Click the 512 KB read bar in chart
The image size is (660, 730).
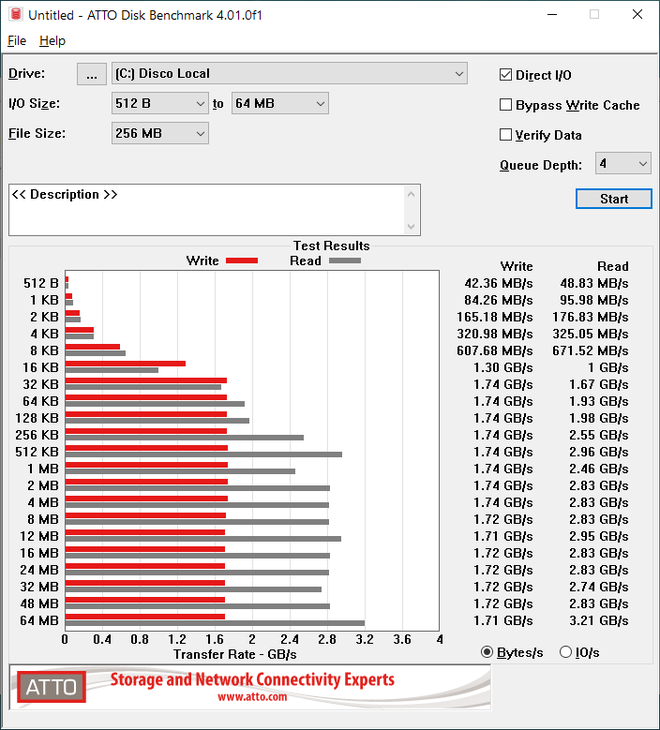203,454
